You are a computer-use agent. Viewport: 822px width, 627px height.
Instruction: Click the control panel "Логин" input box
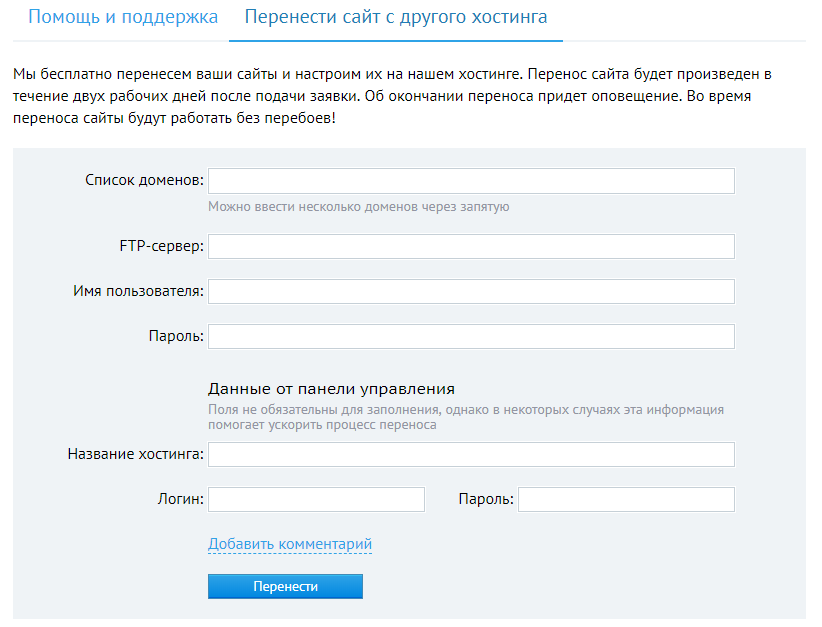coord(316,499)
